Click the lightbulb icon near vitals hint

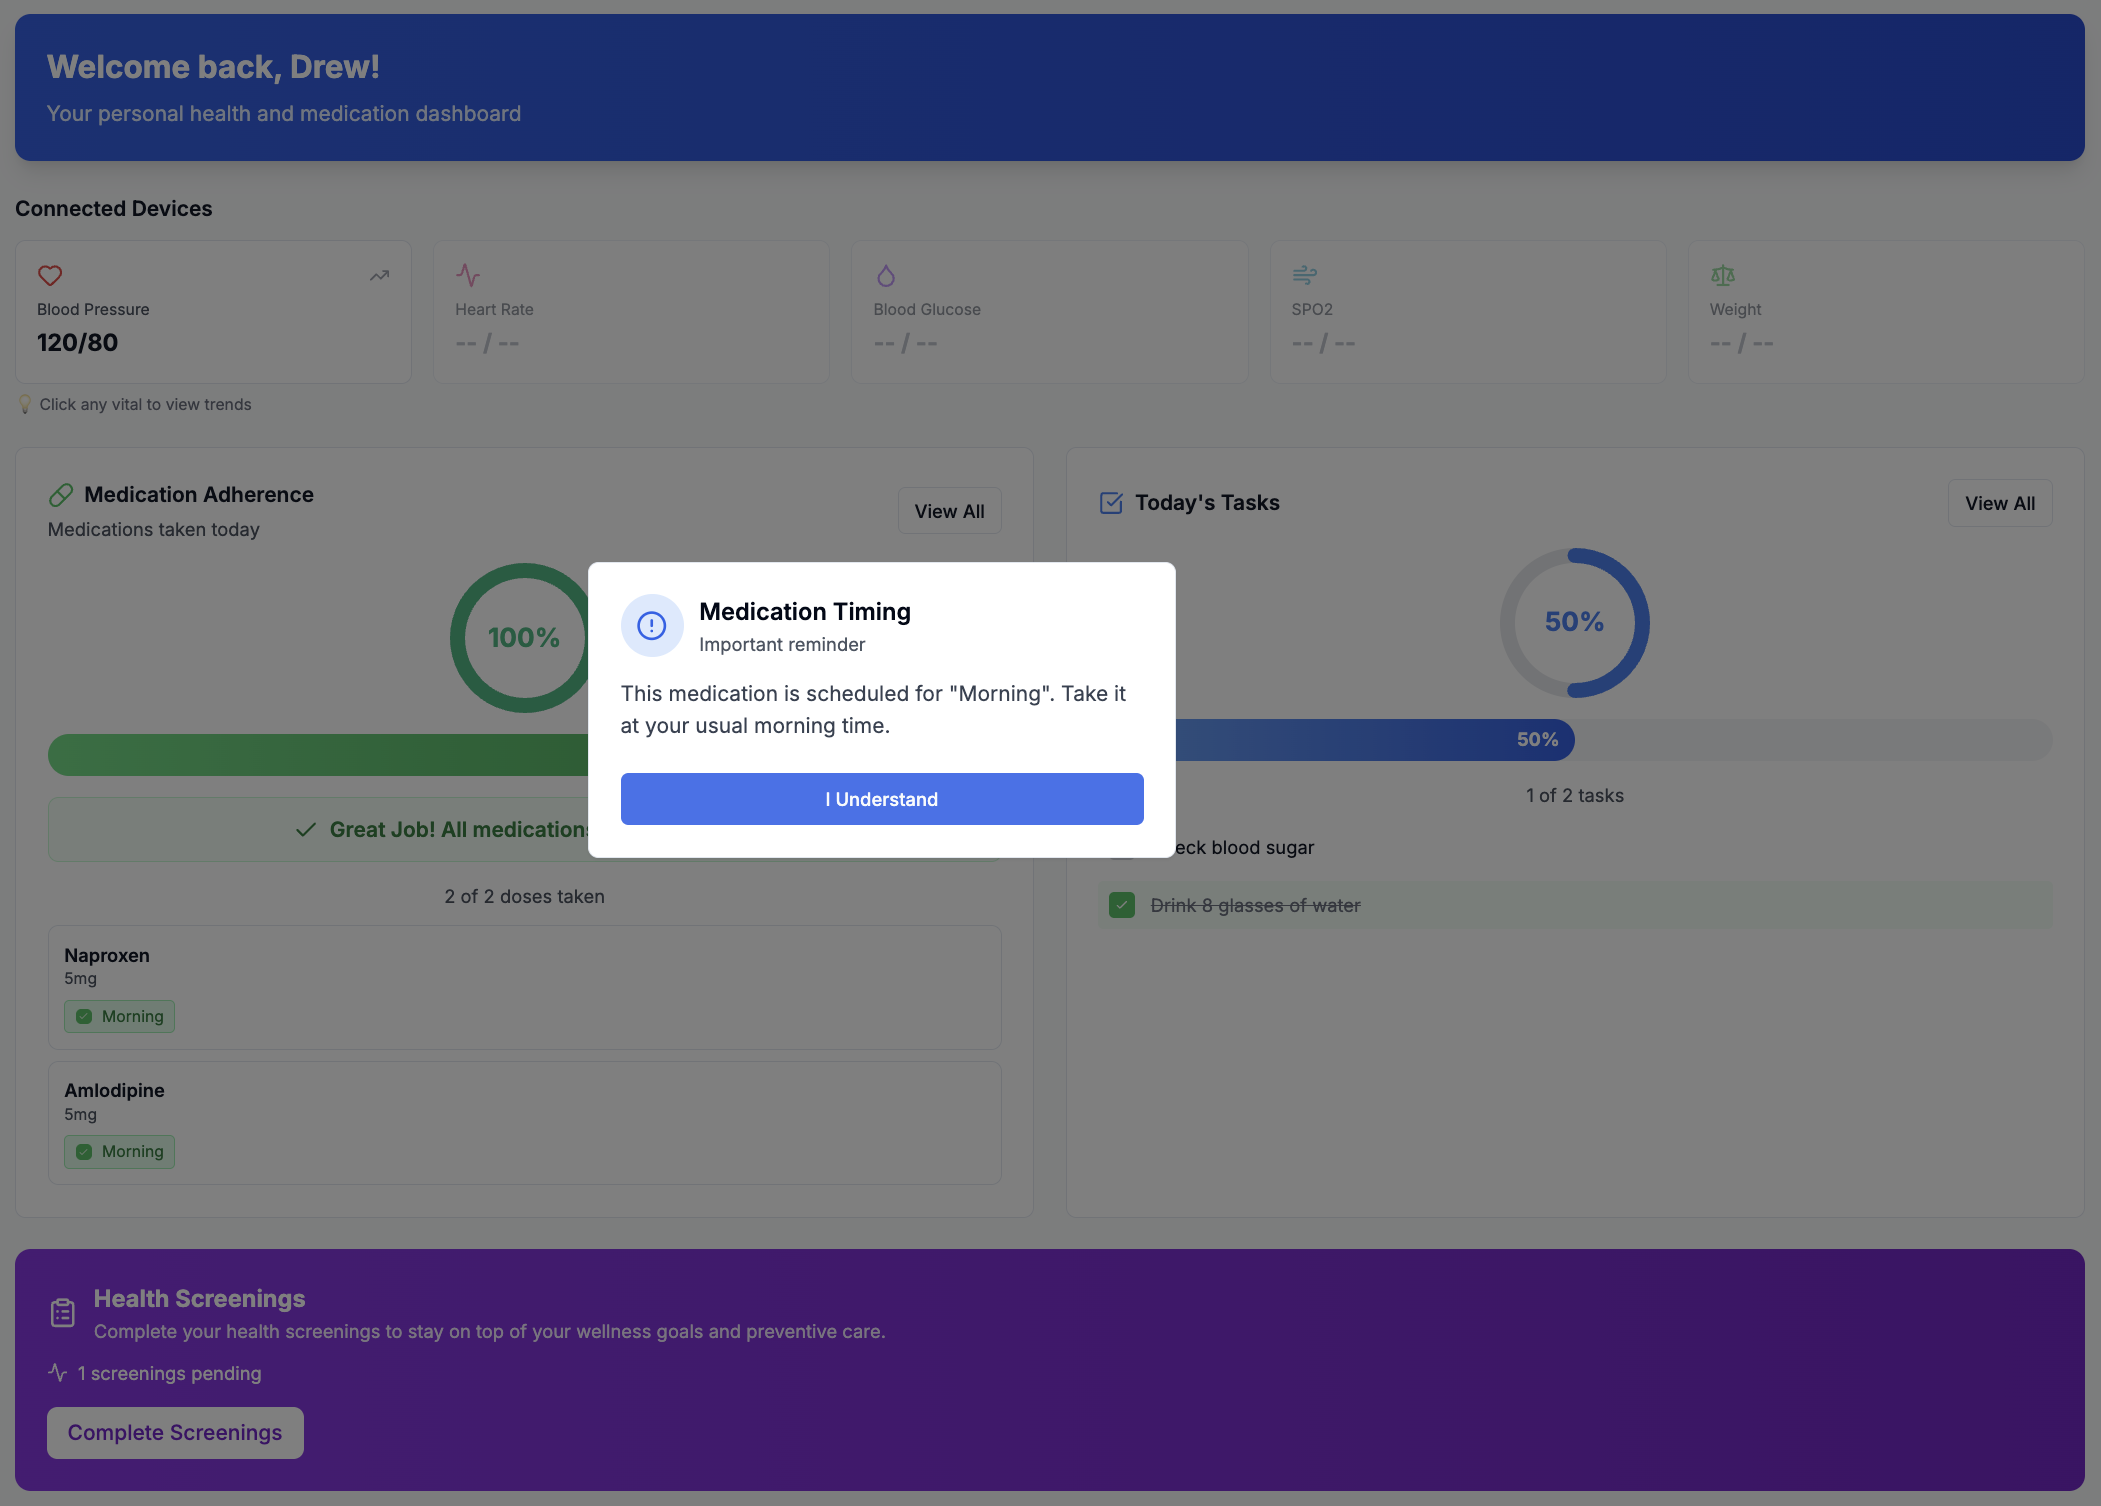pyautogui.click(x=24, y=404)
